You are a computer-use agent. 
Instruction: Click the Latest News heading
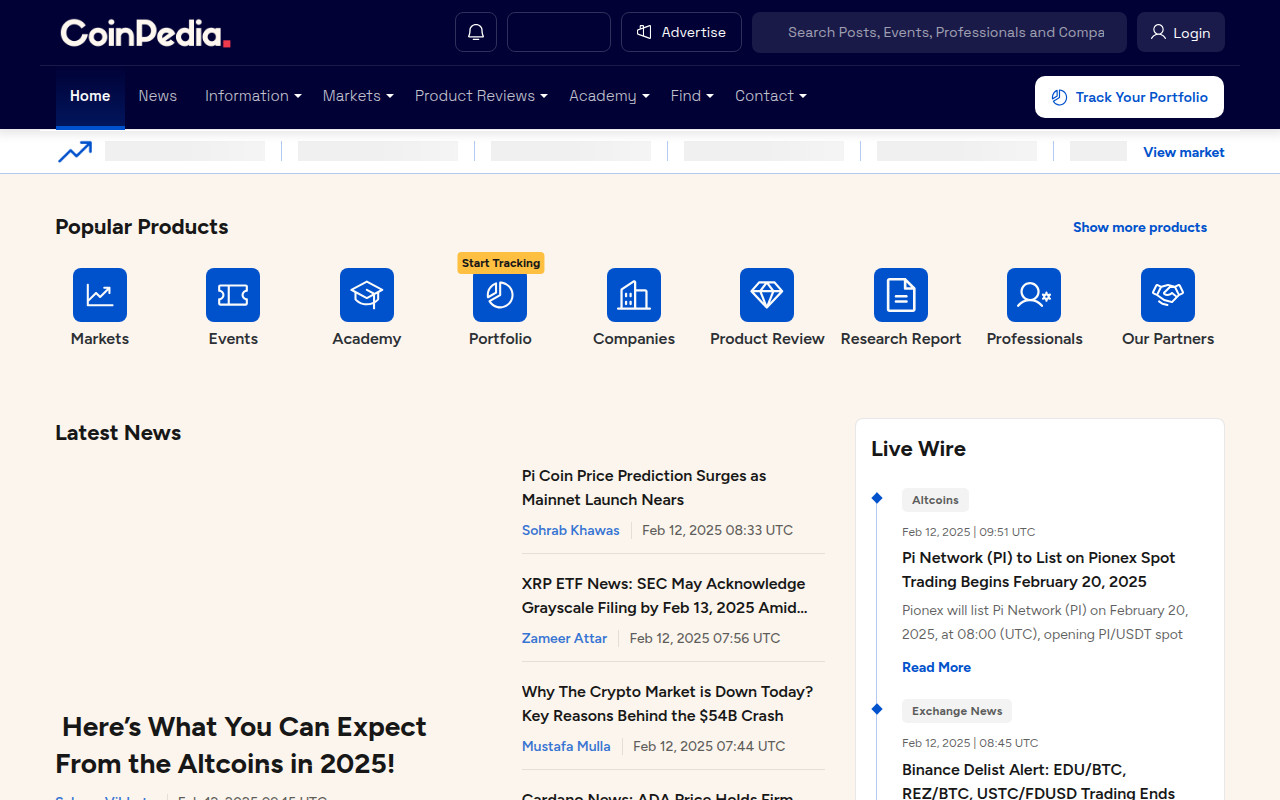point(118,433)
